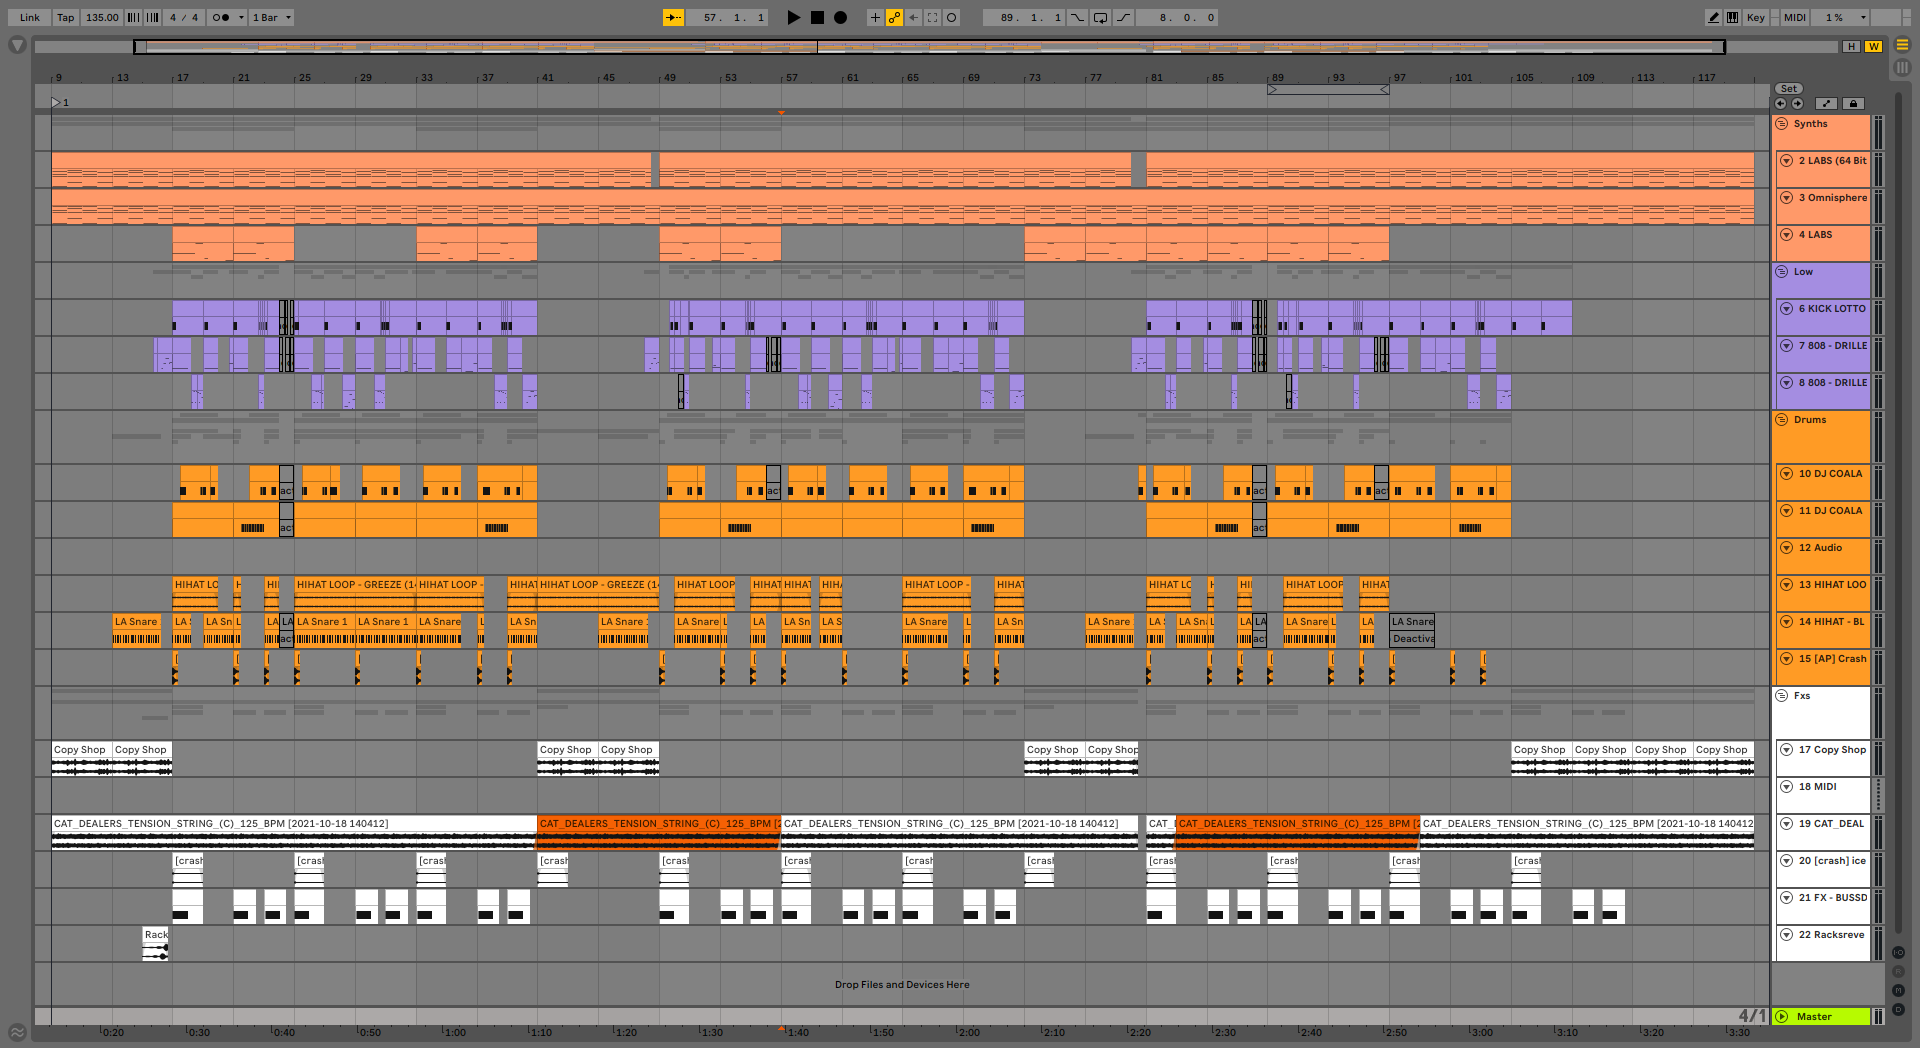Viewport: 1920px width, 1048px height.
Task: Click the Tap tempo button
Action: point(65,17)
